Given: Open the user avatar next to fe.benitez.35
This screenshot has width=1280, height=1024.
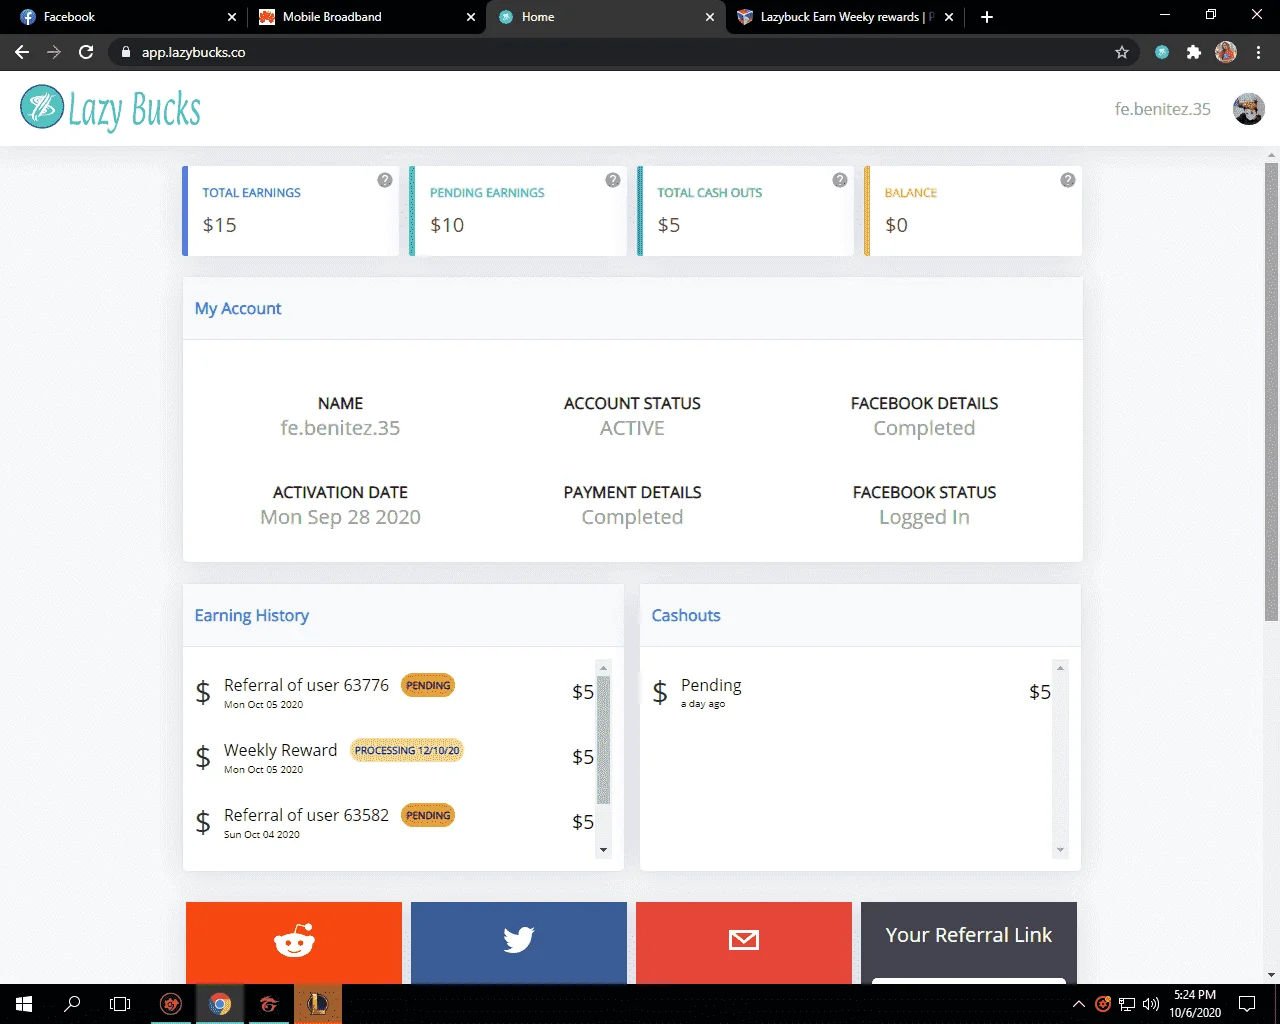Looking at the screenshot, I should click(1248, 108).
